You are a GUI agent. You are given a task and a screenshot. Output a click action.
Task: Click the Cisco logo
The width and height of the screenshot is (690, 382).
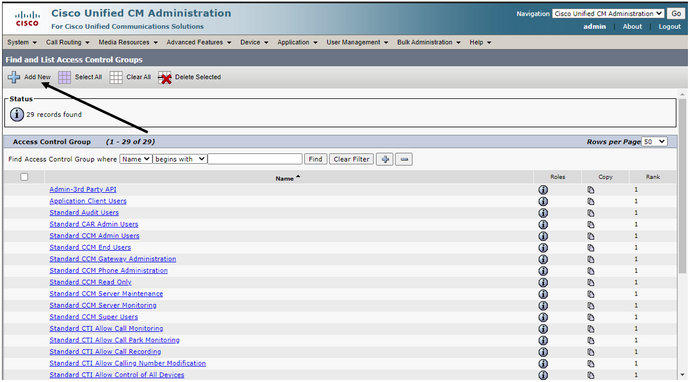[27, 19]
